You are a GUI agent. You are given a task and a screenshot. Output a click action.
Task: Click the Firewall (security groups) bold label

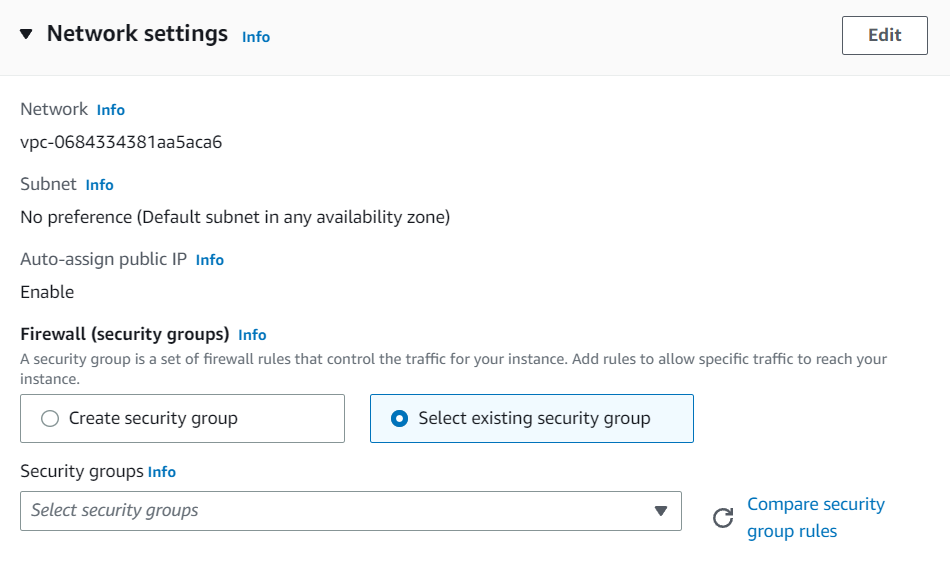(125, 334)
